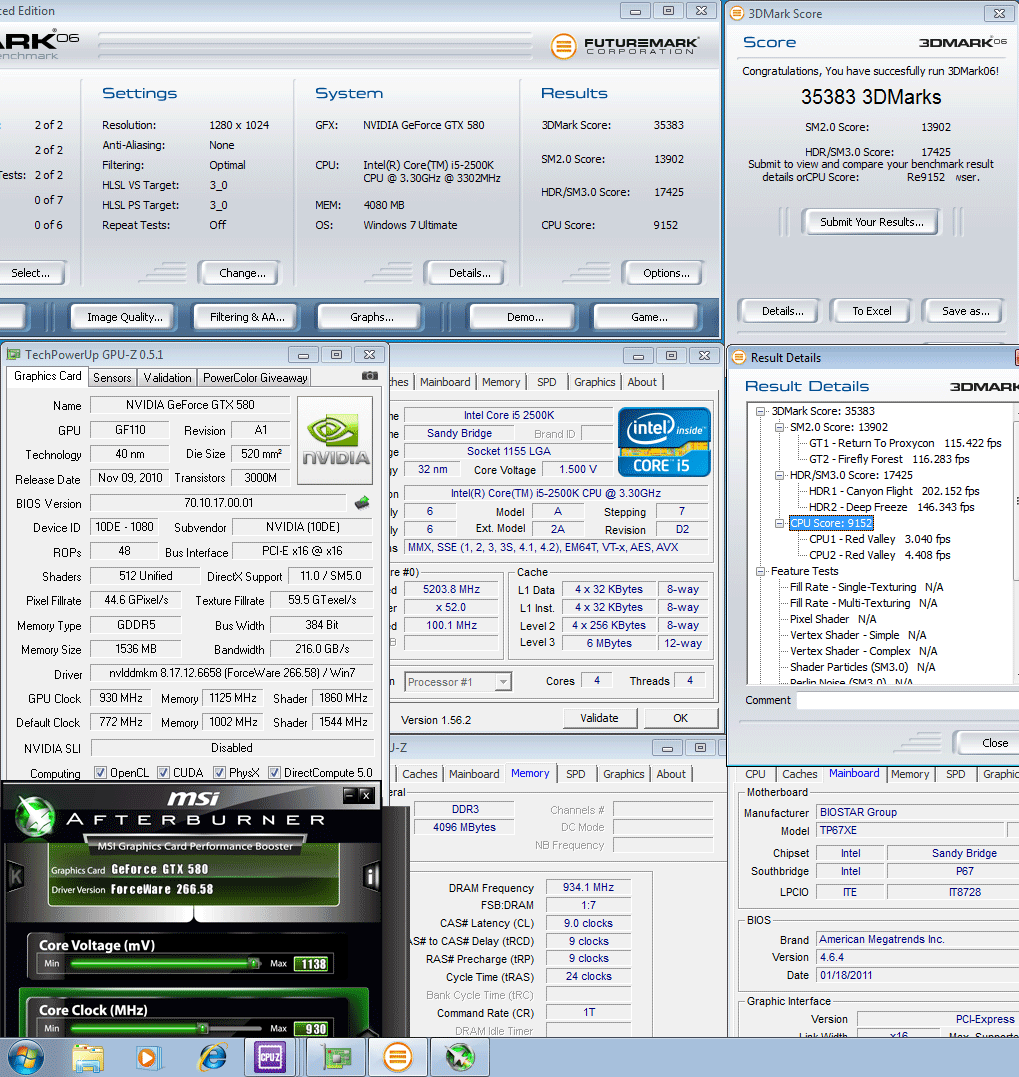Click the BIOS save chip icon in GPU-Z
The height and width of the screenshot is (1077, 1019).
point(362,503)
